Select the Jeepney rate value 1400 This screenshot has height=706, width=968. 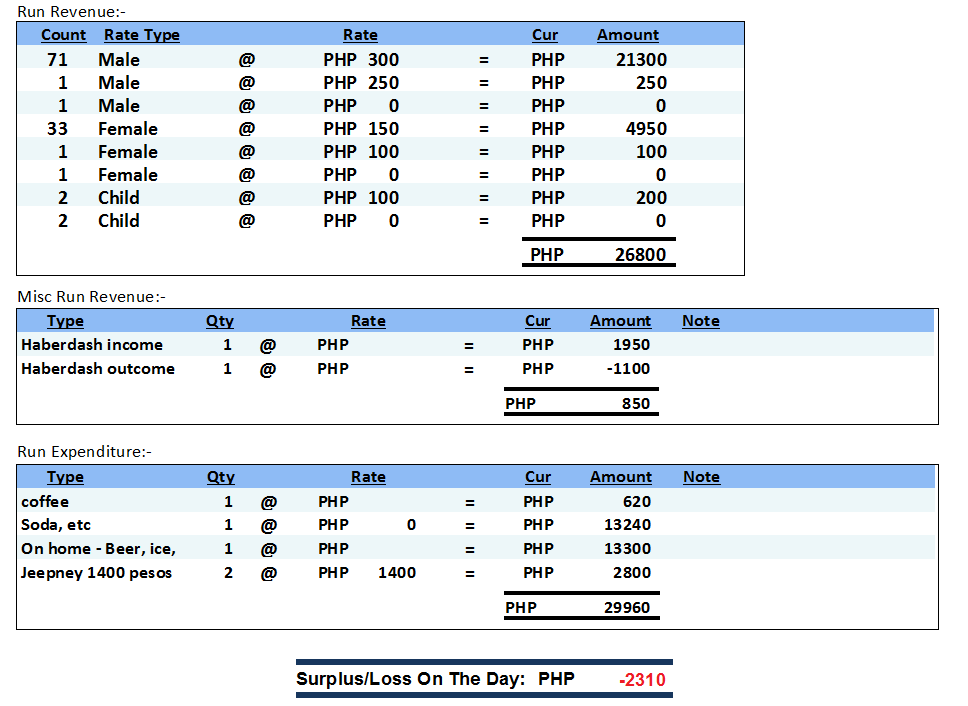396,573
